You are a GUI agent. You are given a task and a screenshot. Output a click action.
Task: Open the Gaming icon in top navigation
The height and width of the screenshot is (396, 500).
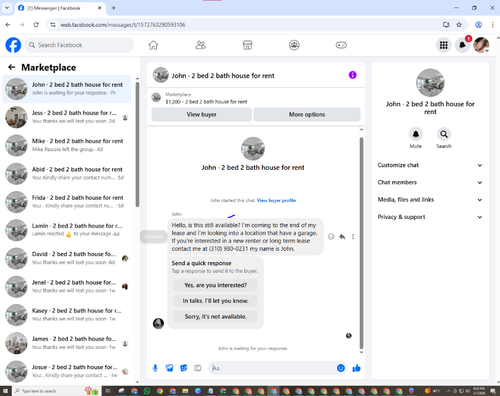tap(341, 45)
